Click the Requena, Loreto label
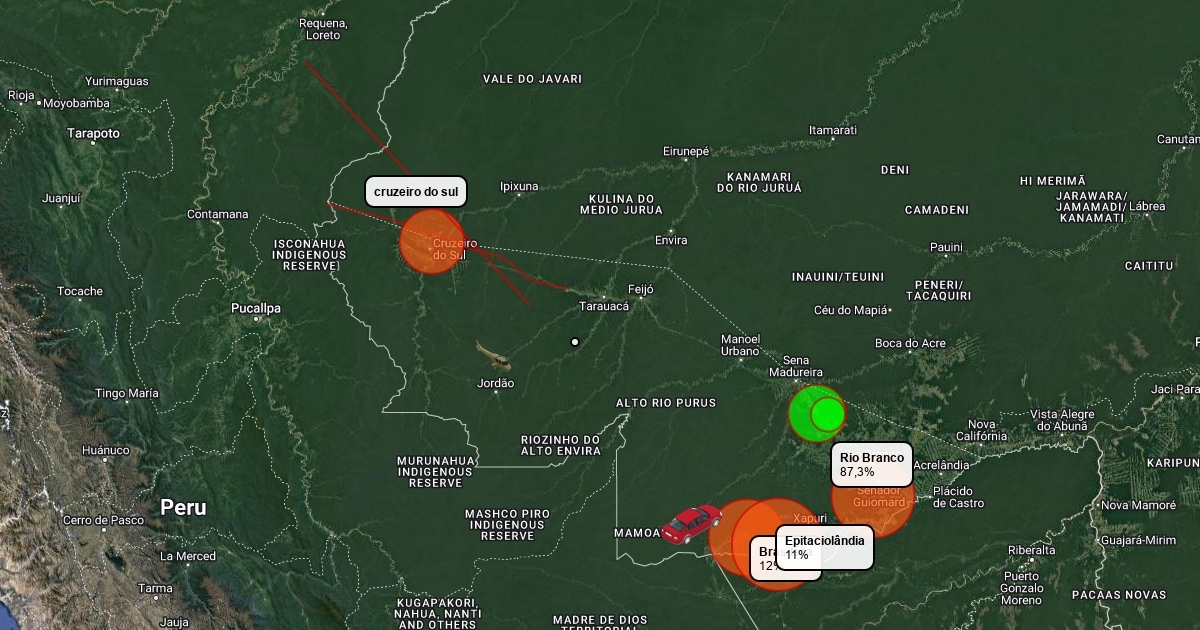The height and width of the screenshot is (630, 1200). tap(323, 29)
